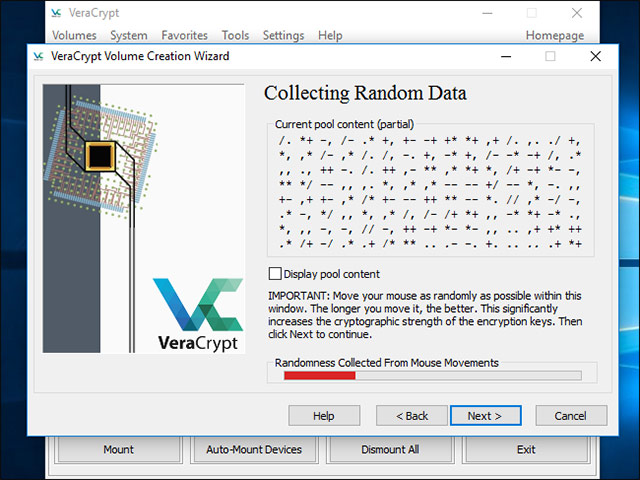This screenshot has height=480, width=640.
Task: Click the Collecting Random Data heading
Action: 365,93
